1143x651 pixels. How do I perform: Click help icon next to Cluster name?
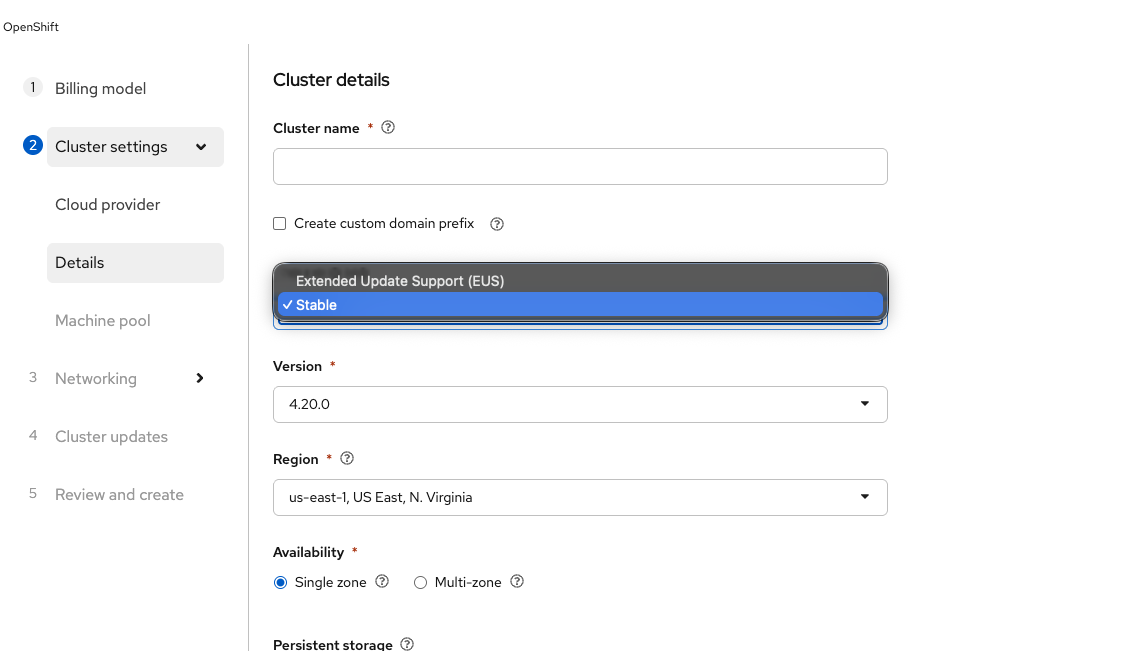pos(389,128)
